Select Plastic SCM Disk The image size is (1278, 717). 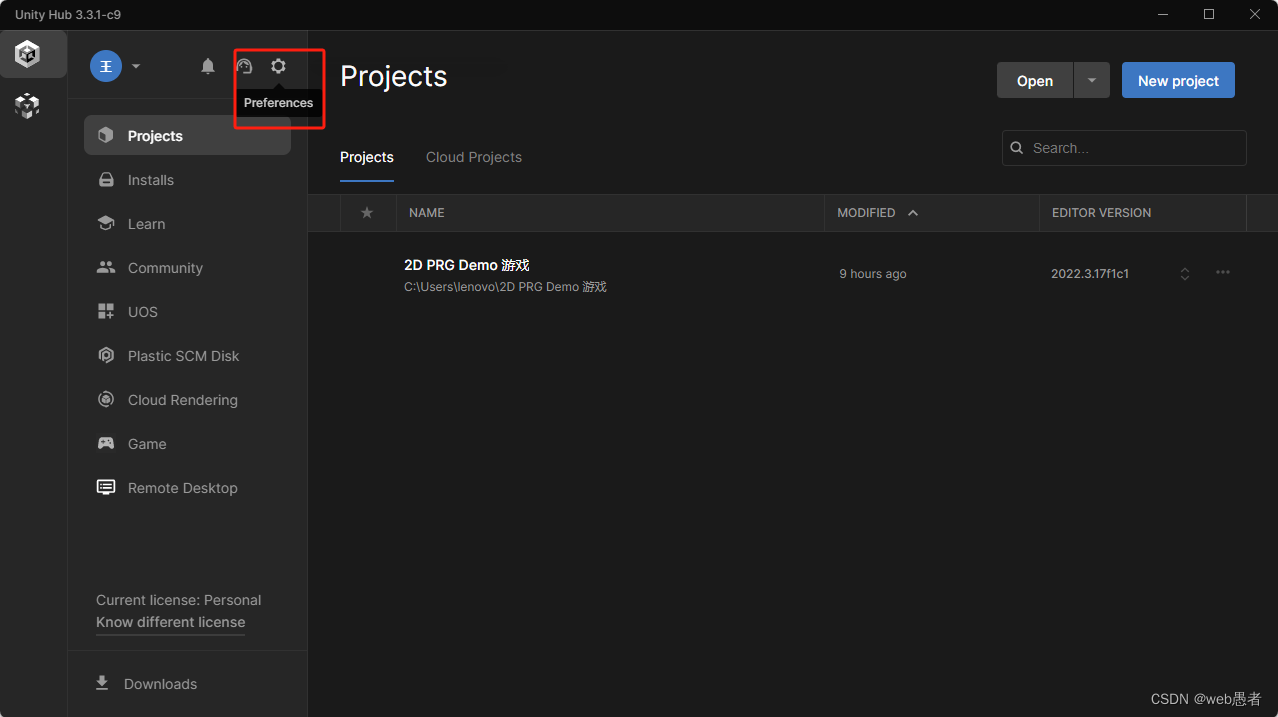pyautogui.click(x=183, y=355)
